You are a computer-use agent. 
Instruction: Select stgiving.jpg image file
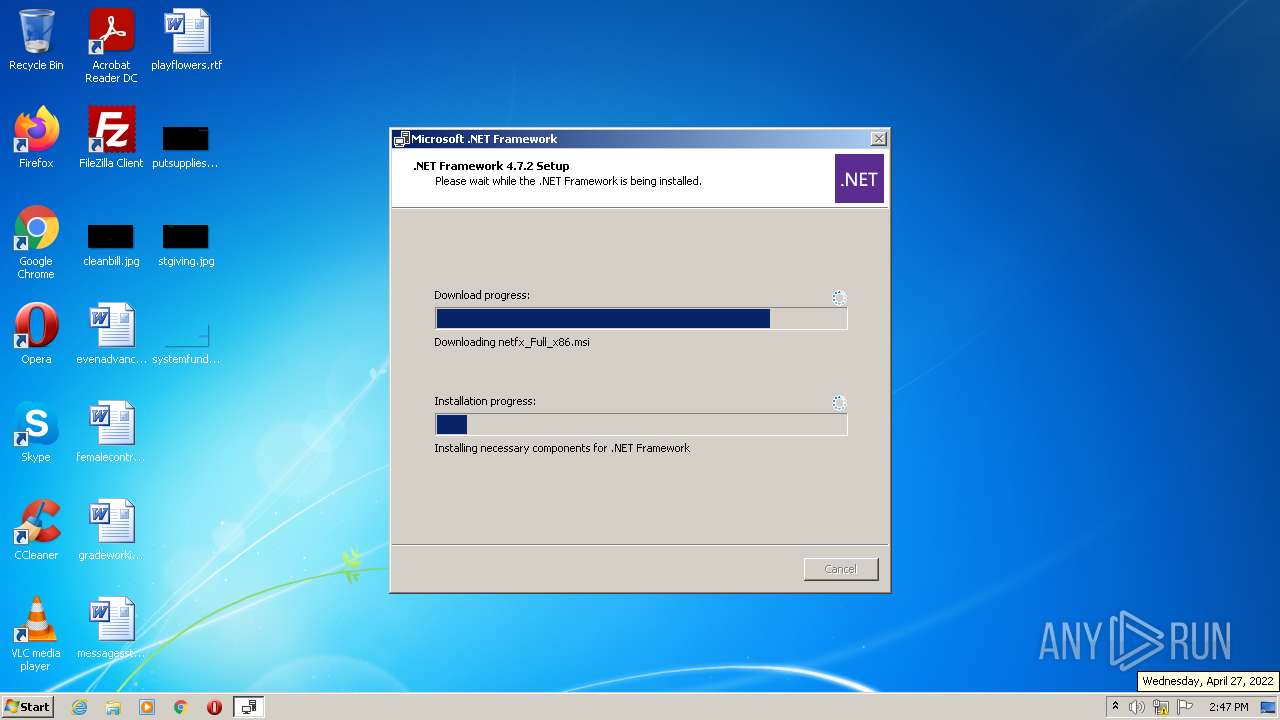186,244
